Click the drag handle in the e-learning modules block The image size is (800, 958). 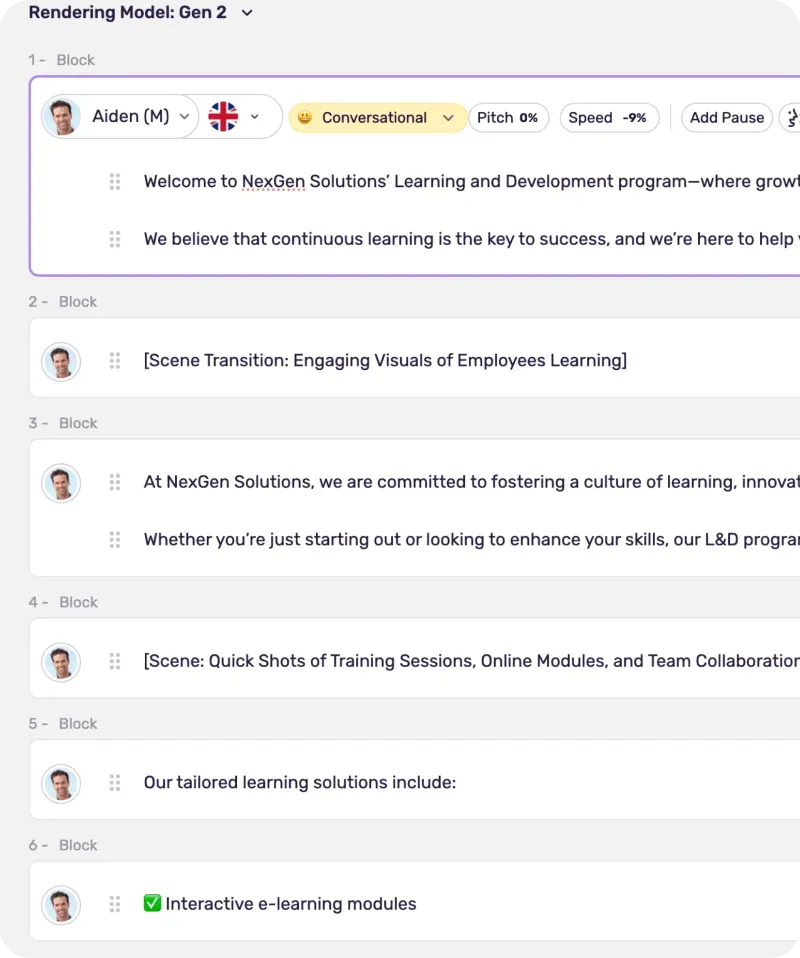tap(115, 904)
